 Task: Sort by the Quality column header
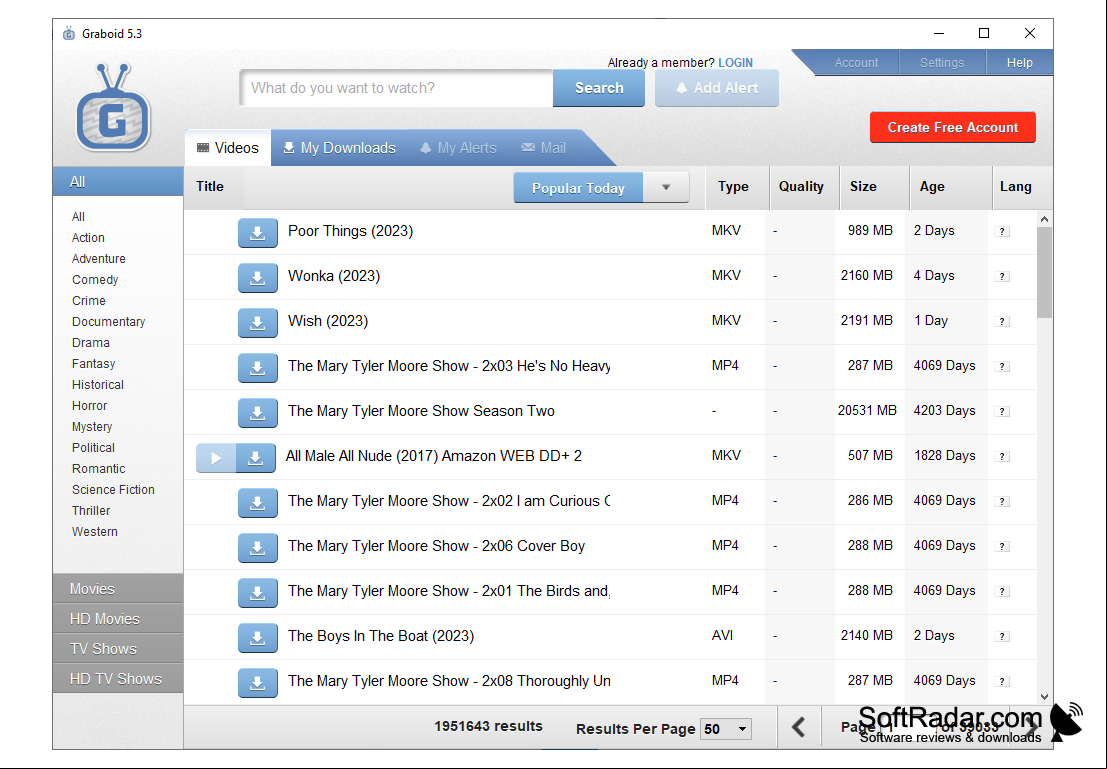tap(804, 187)
